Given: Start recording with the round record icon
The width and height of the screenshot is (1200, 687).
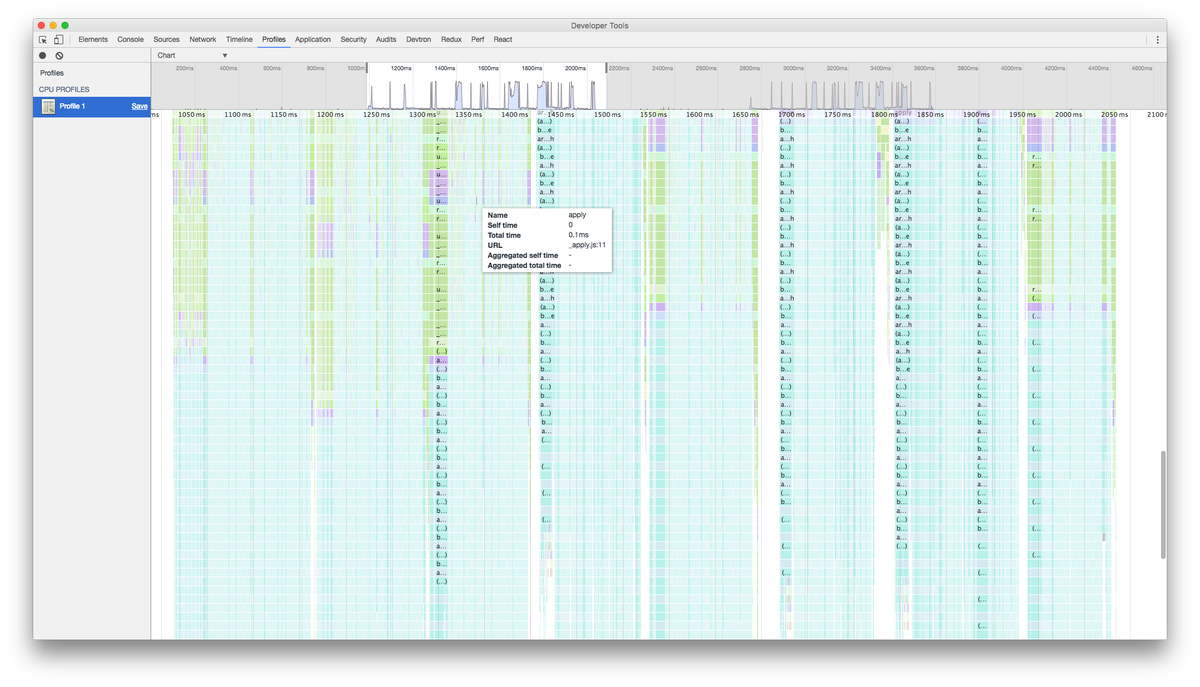Looking at the screenshot, I should [x=43, y=56].
